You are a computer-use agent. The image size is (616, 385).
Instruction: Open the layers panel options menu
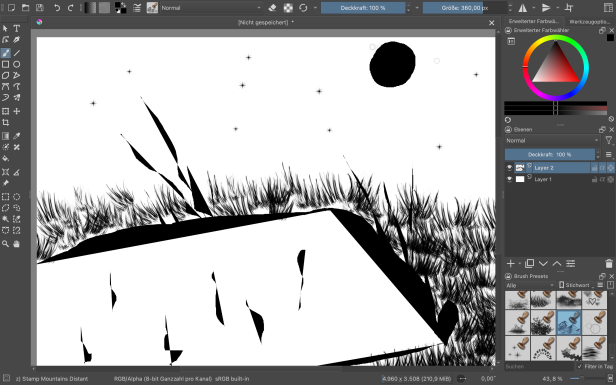click(609, 154)
